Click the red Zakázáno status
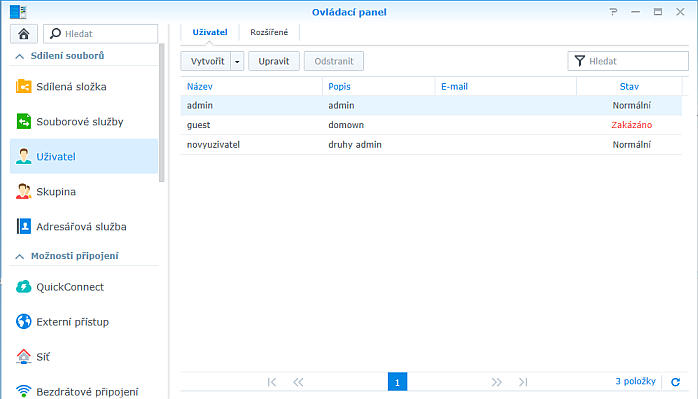Image resolution: width=698 pixels, height=399 pixels. click(632, 125)
